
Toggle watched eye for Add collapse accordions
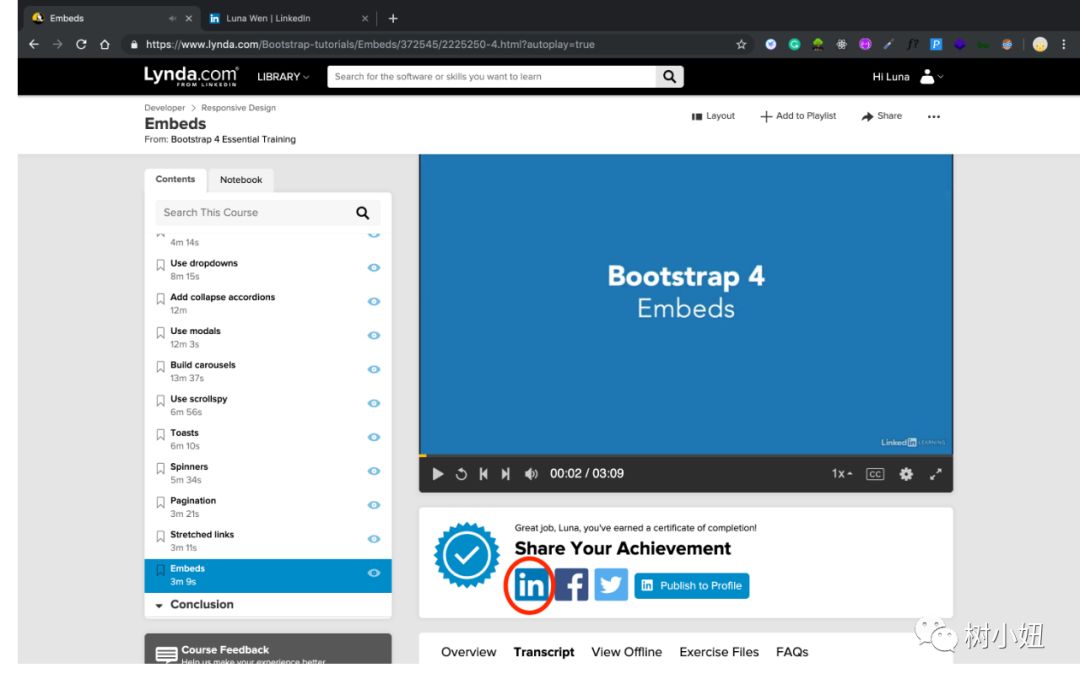pos(373,301)
